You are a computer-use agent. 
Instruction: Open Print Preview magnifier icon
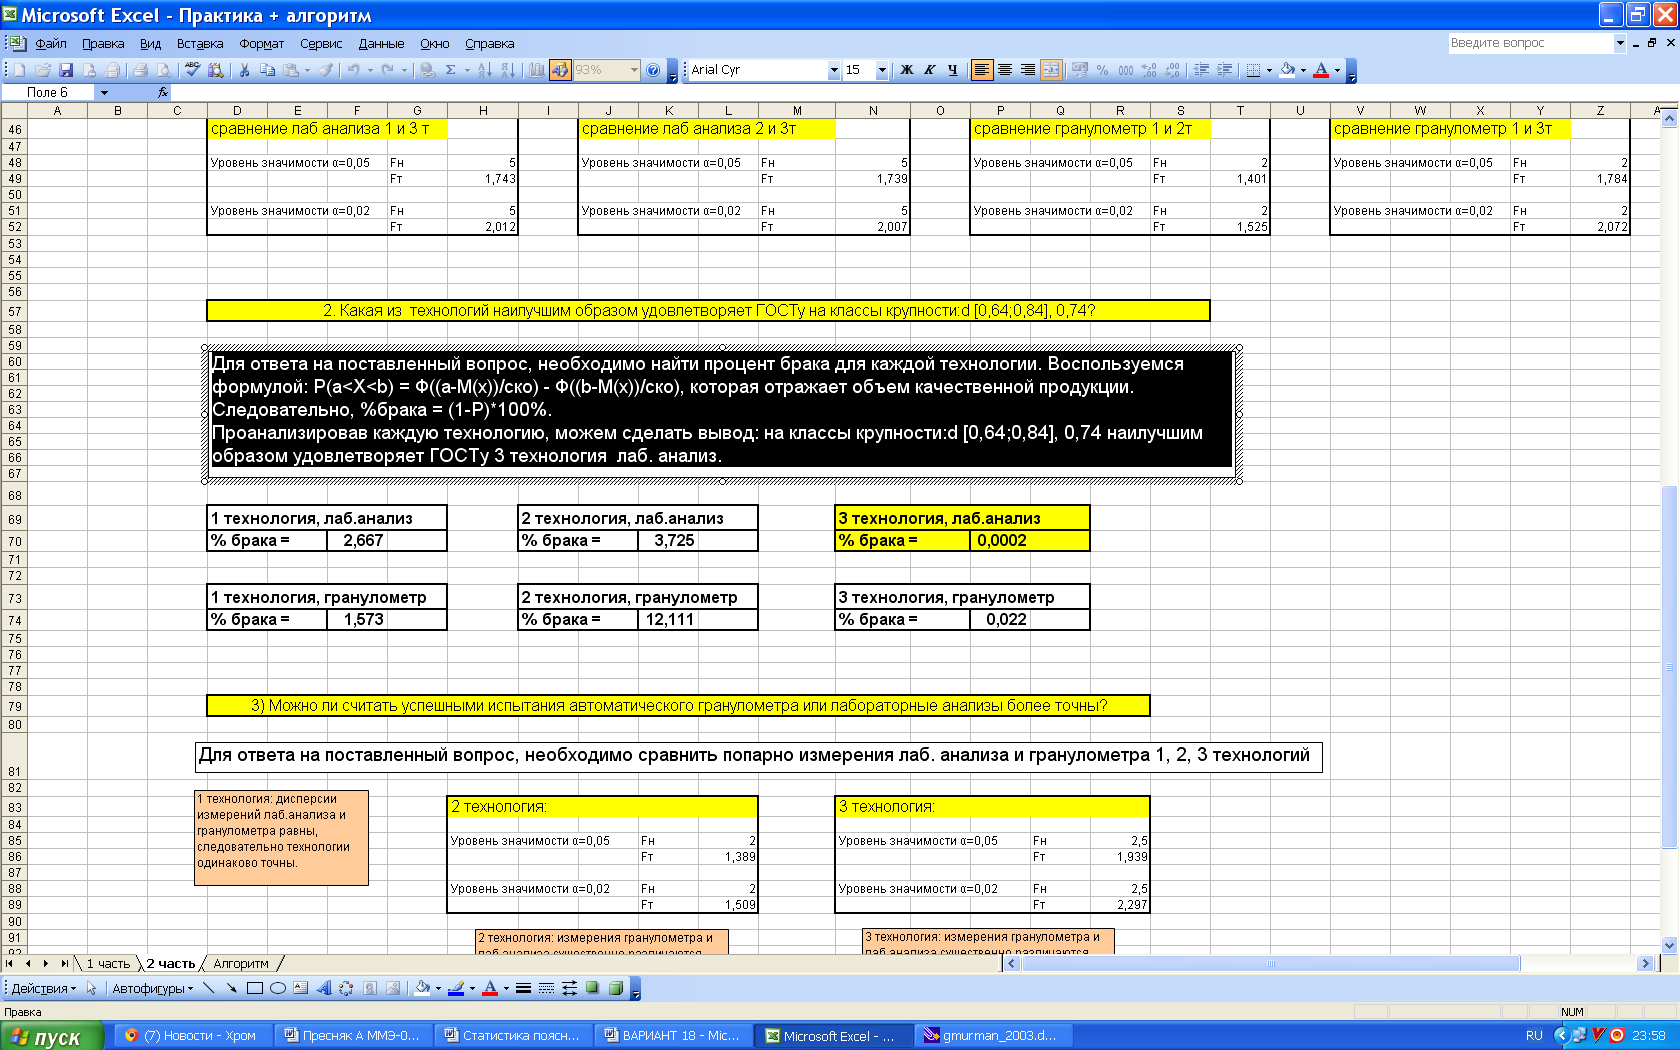[x=164, y=70]
